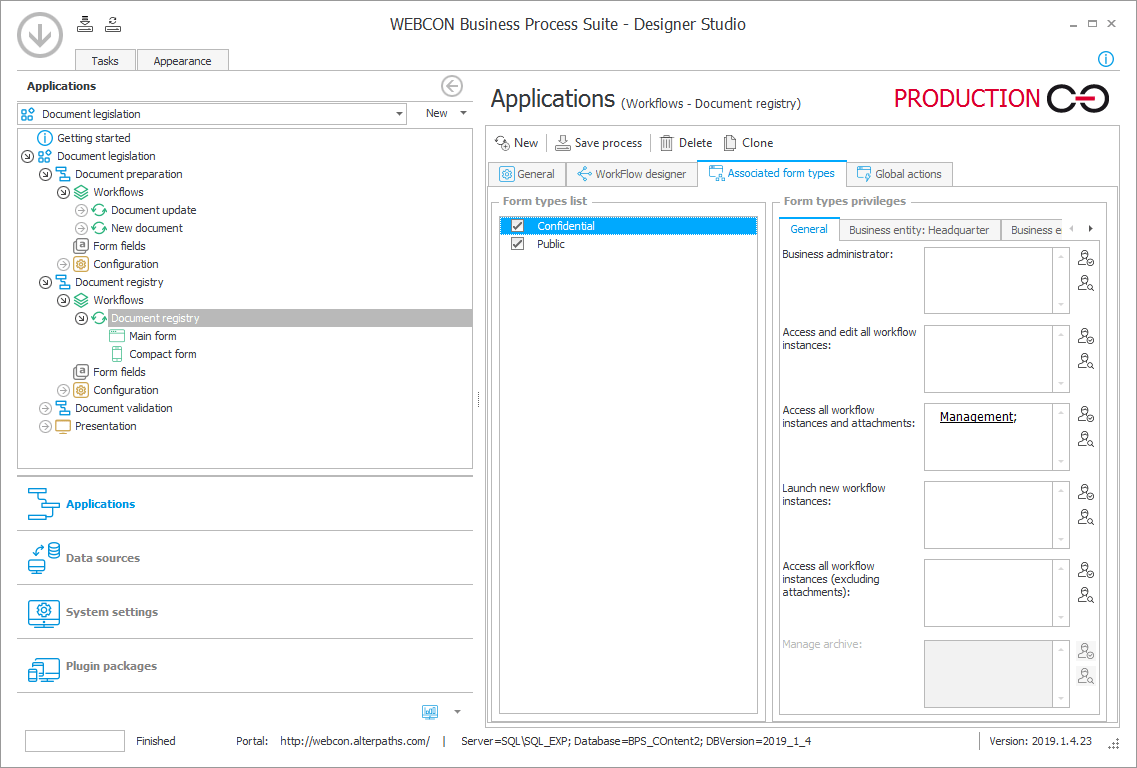Collapse the Document legislation tree node
The height and width of the screenshot is (768, 1137).
pos(28,156)
